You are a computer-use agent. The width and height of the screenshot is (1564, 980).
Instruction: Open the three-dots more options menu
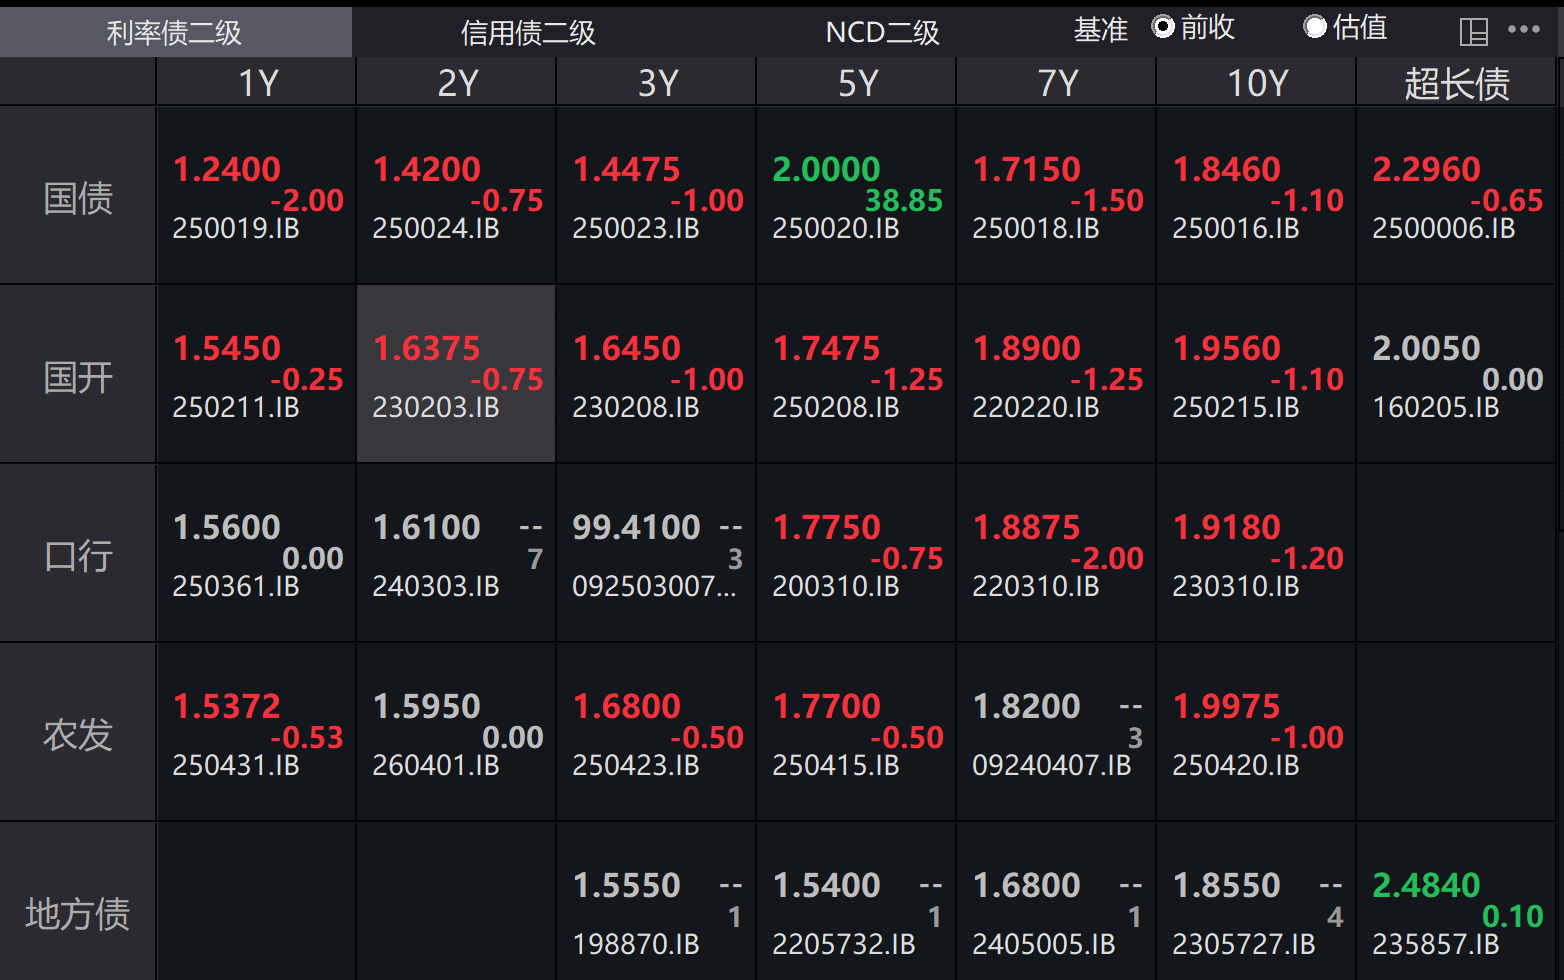pos(1524,29)
